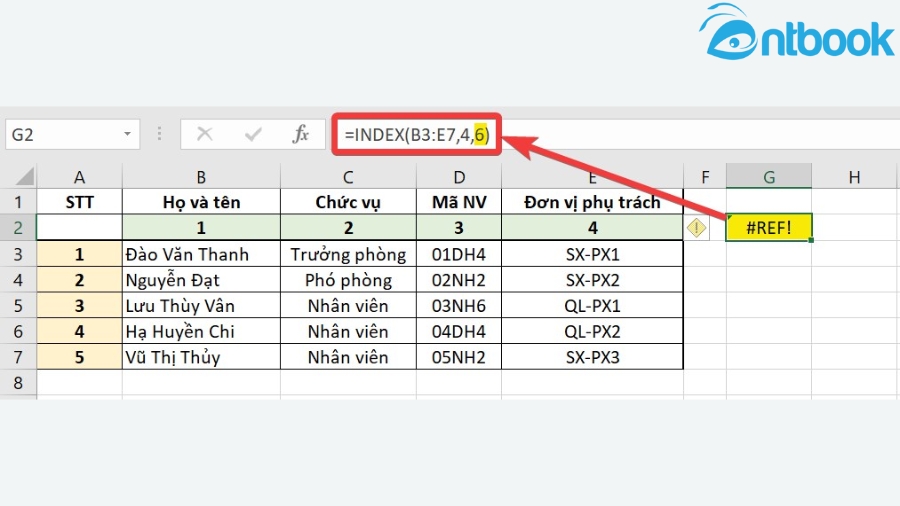Click cell 'Trưởng phòng'

tap(348, 254)
